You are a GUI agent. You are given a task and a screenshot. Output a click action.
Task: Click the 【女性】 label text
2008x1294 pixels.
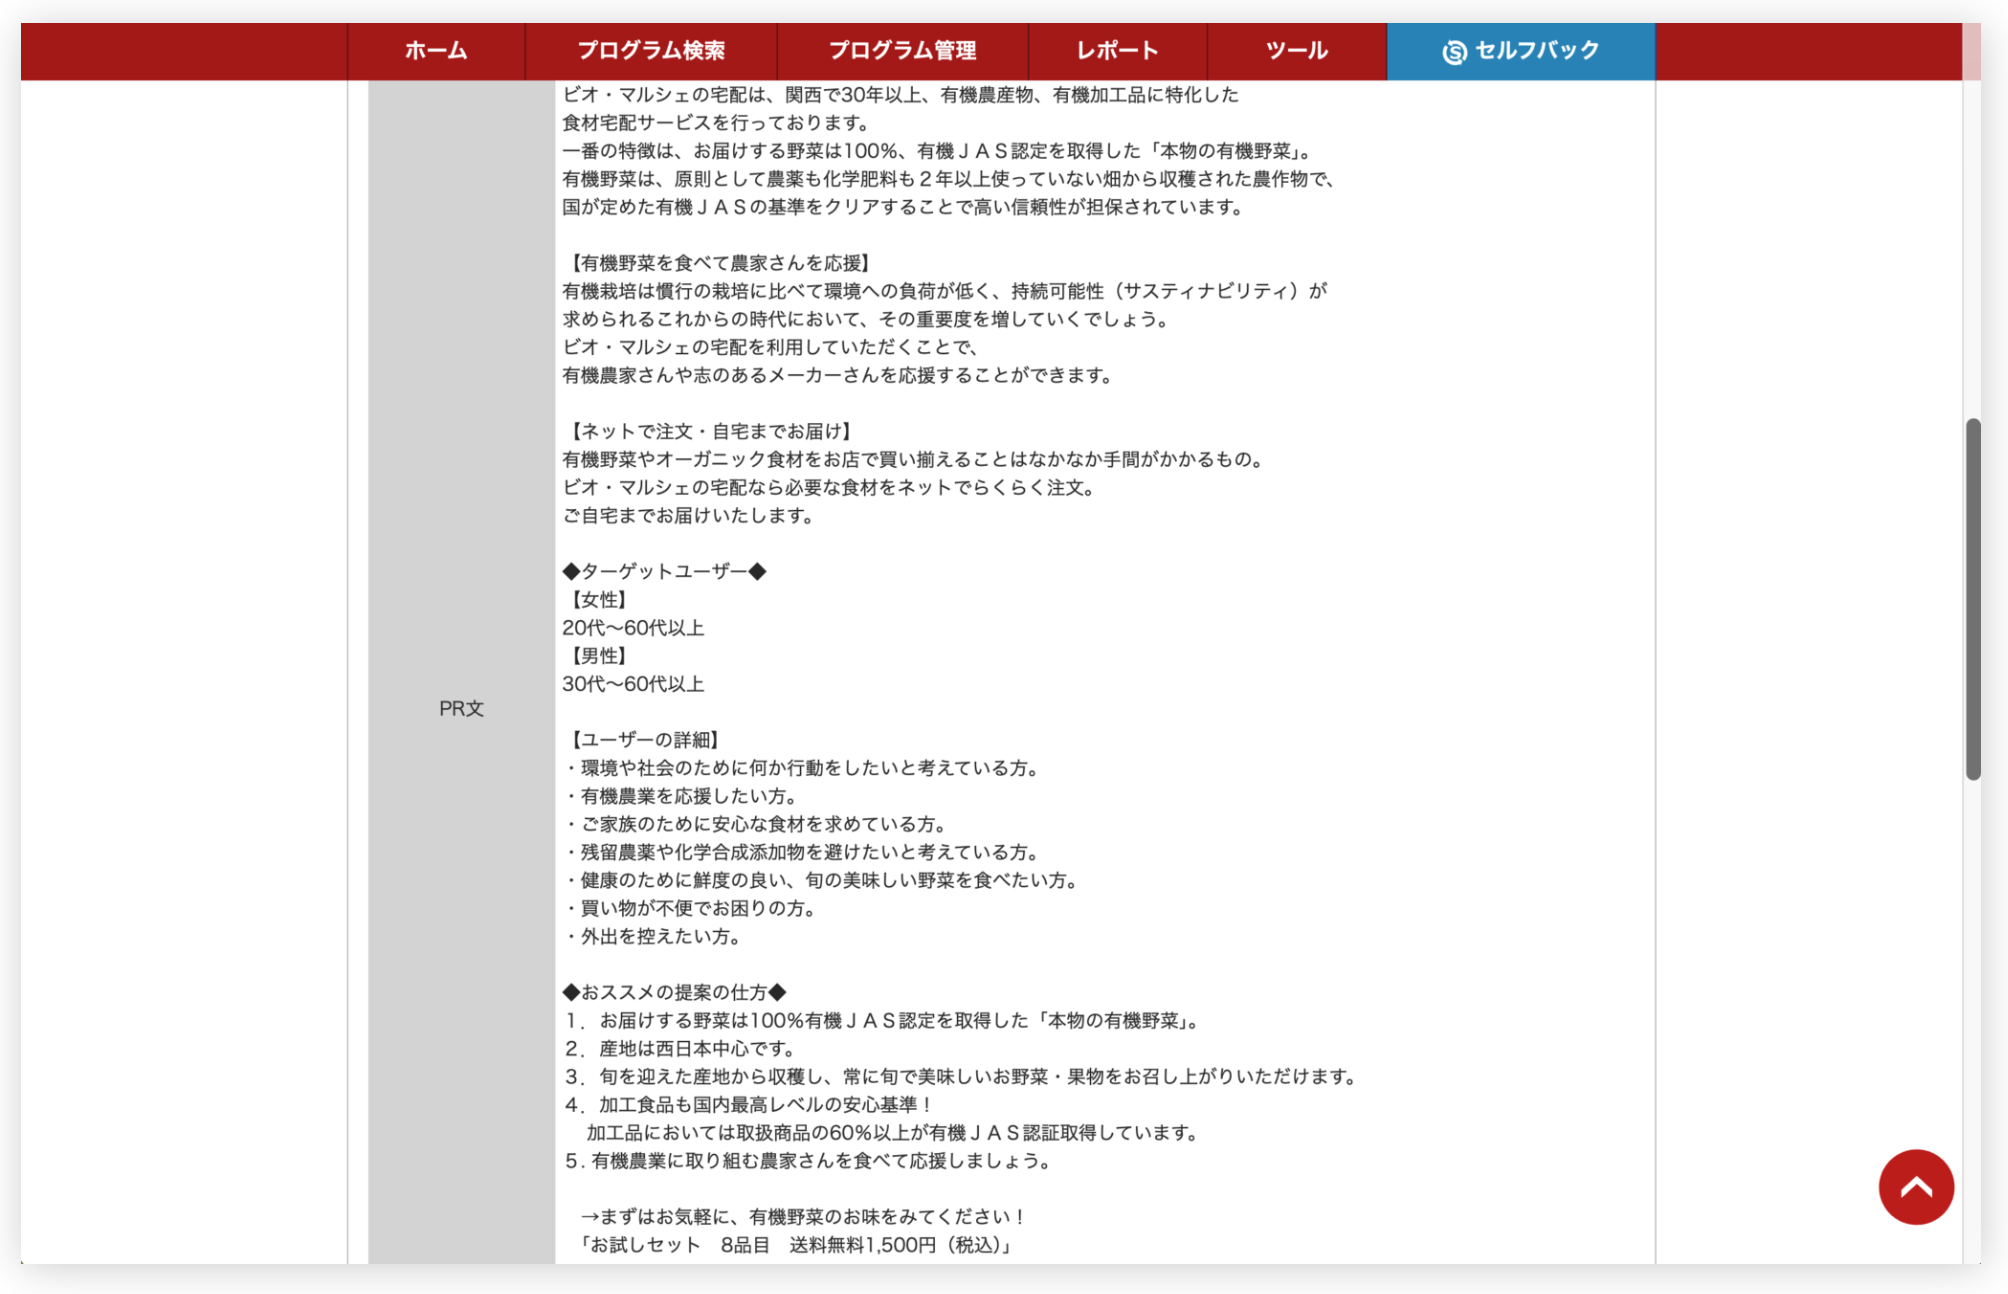[598, 599]
